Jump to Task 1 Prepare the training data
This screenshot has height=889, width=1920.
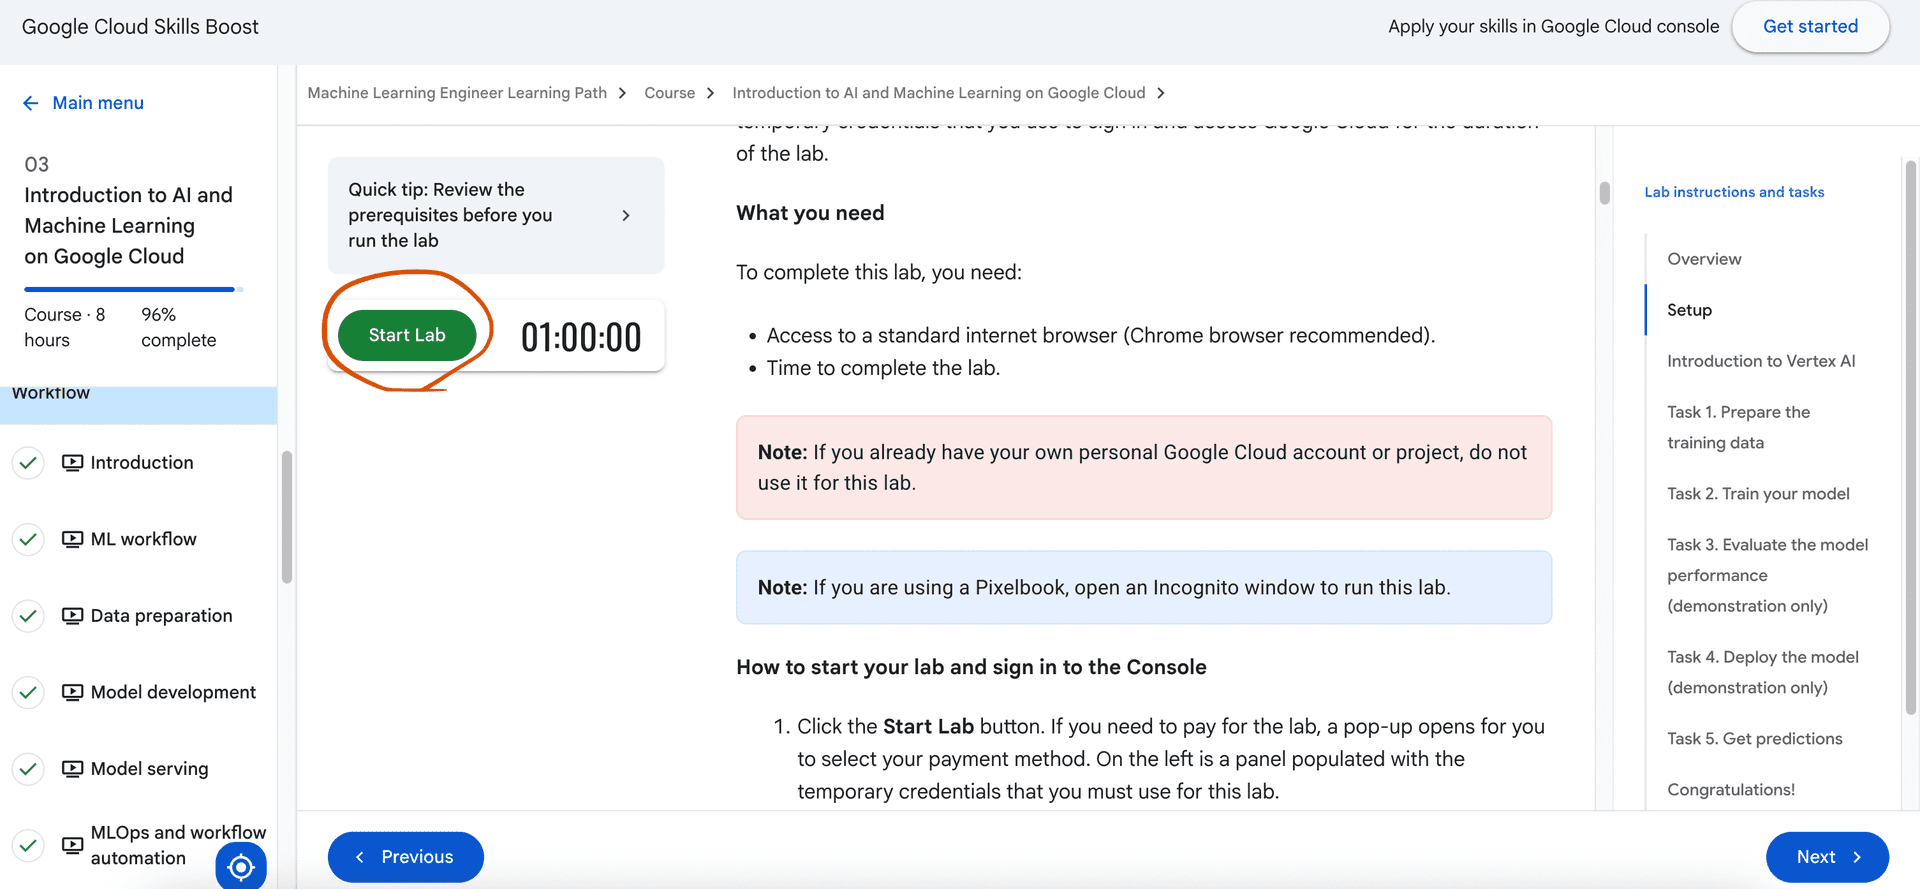[1738, 427]
